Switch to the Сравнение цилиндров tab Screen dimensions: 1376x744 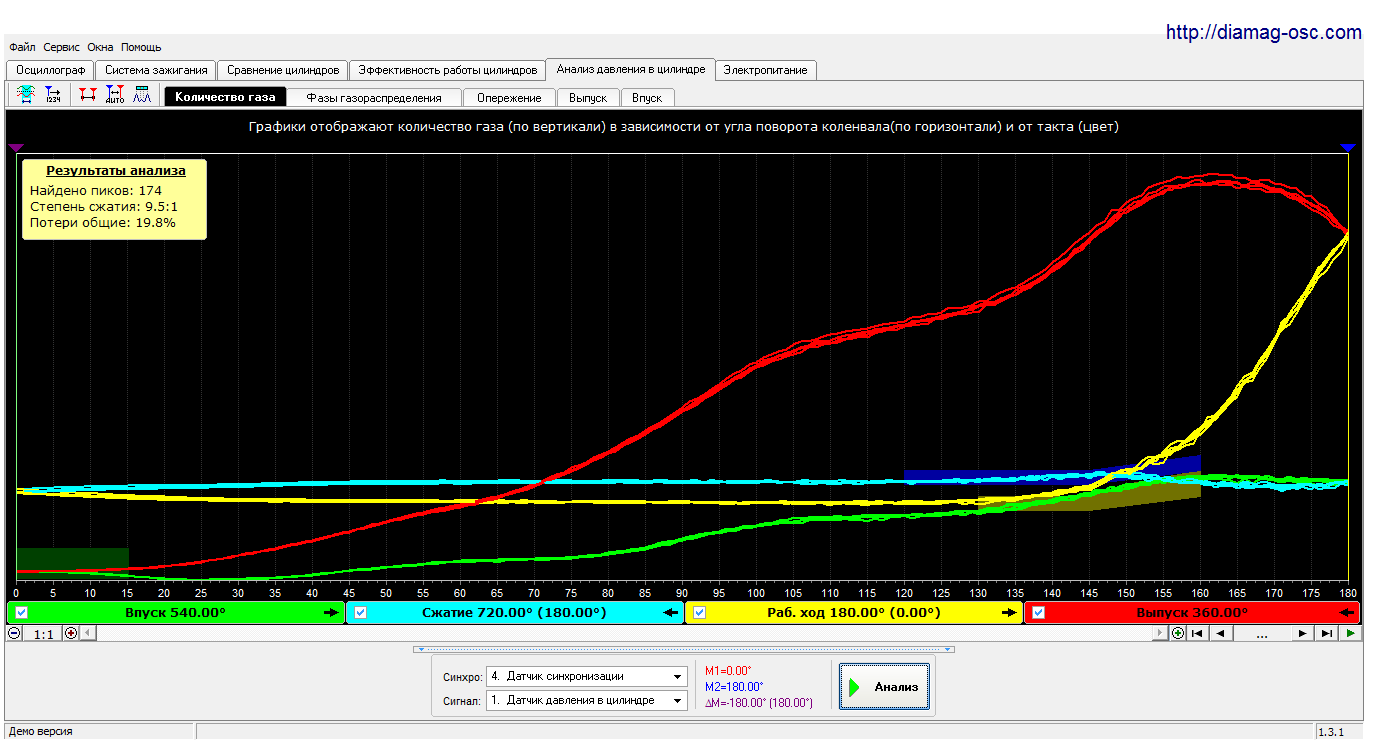(x=284, y=70)
